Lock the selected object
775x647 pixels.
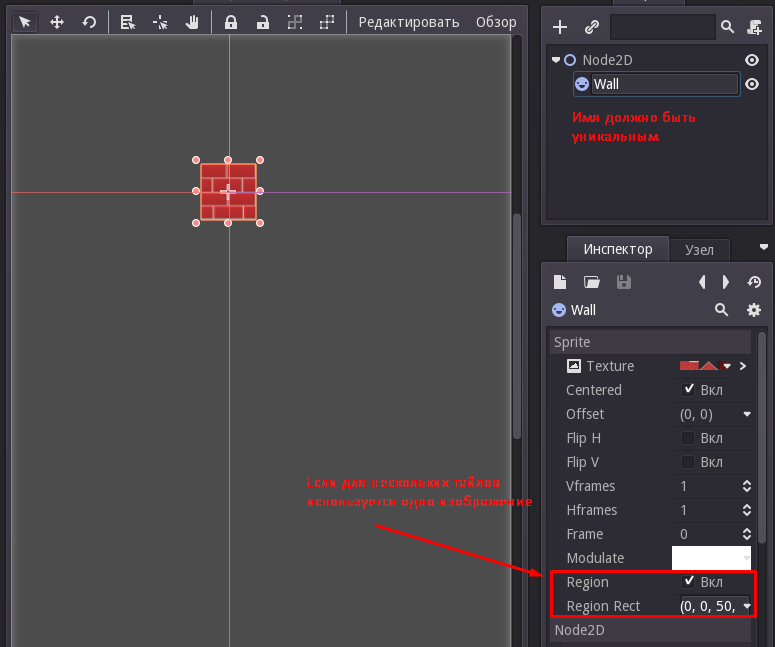coord(231,22)
